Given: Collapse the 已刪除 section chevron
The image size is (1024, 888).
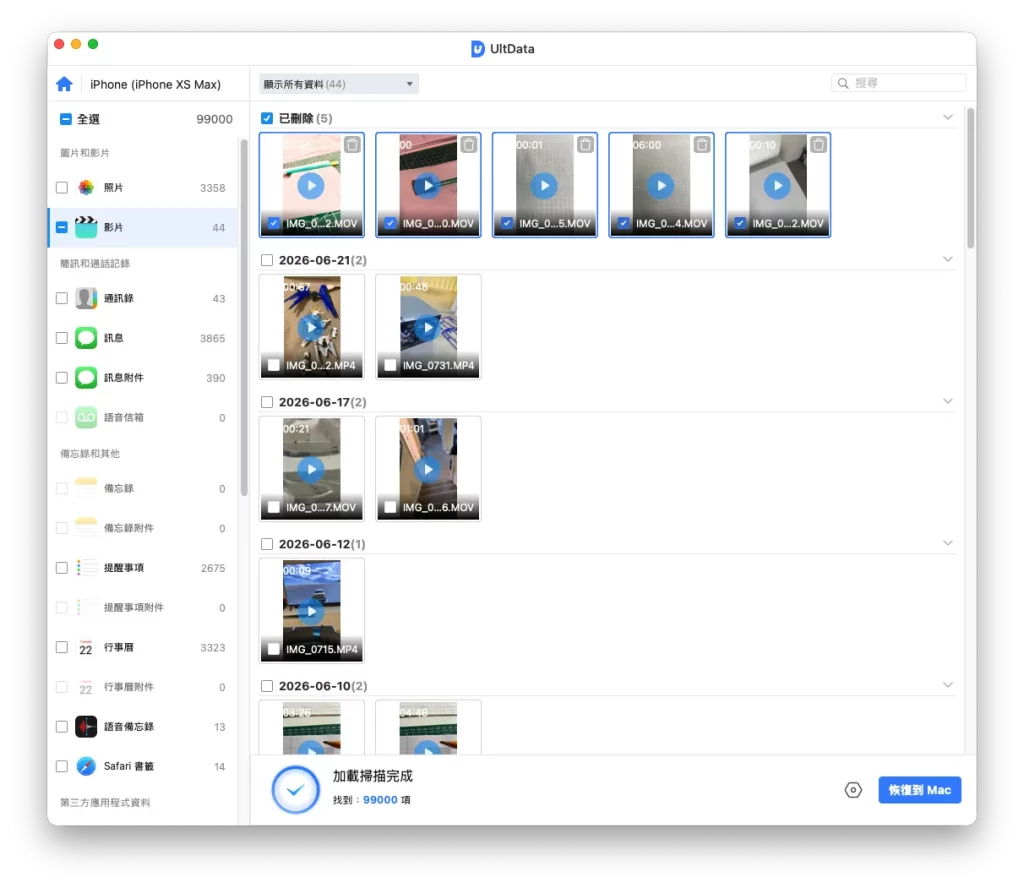Looking at the screenshot, I should (x=948, y=118).
